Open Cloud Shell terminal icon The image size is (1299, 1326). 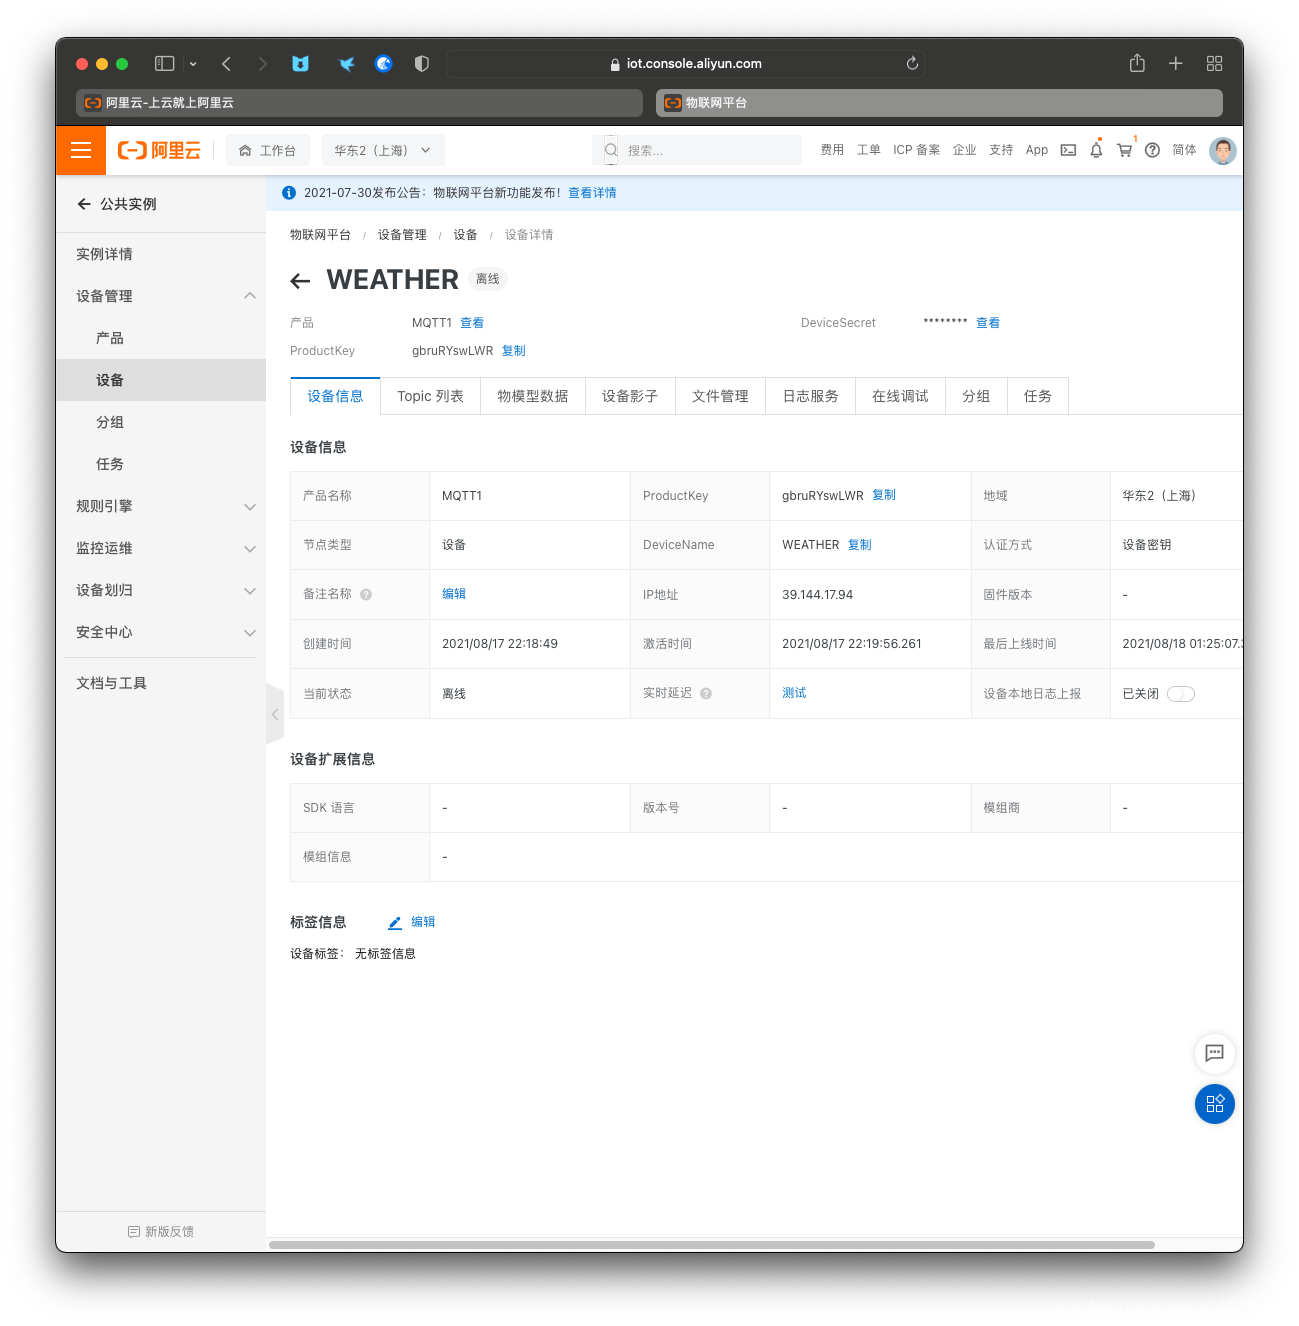click(1068, 150)
